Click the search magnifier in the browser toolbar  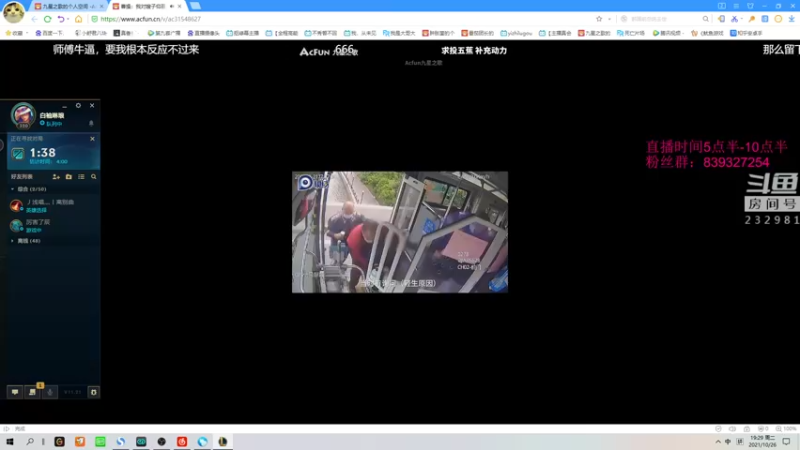[x=706, y=19]
